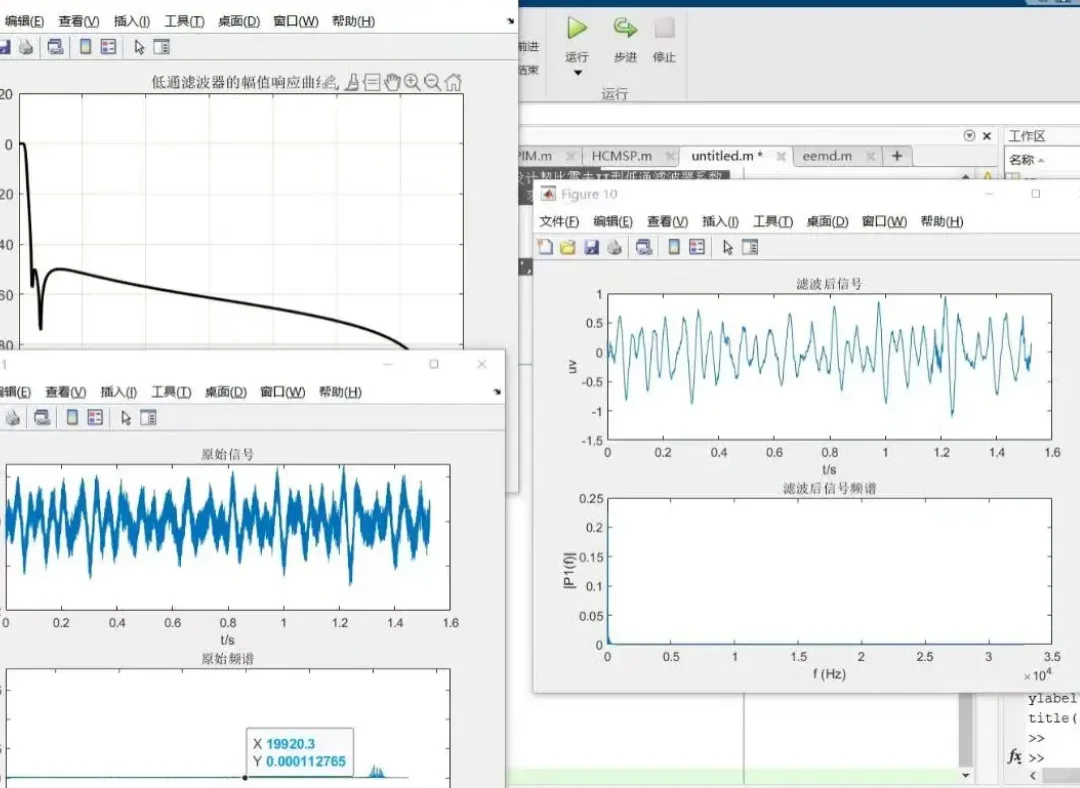Open the dropdown arrow under Run
The width and height of the screenshot is (1080, 788).
click(577, 73)
